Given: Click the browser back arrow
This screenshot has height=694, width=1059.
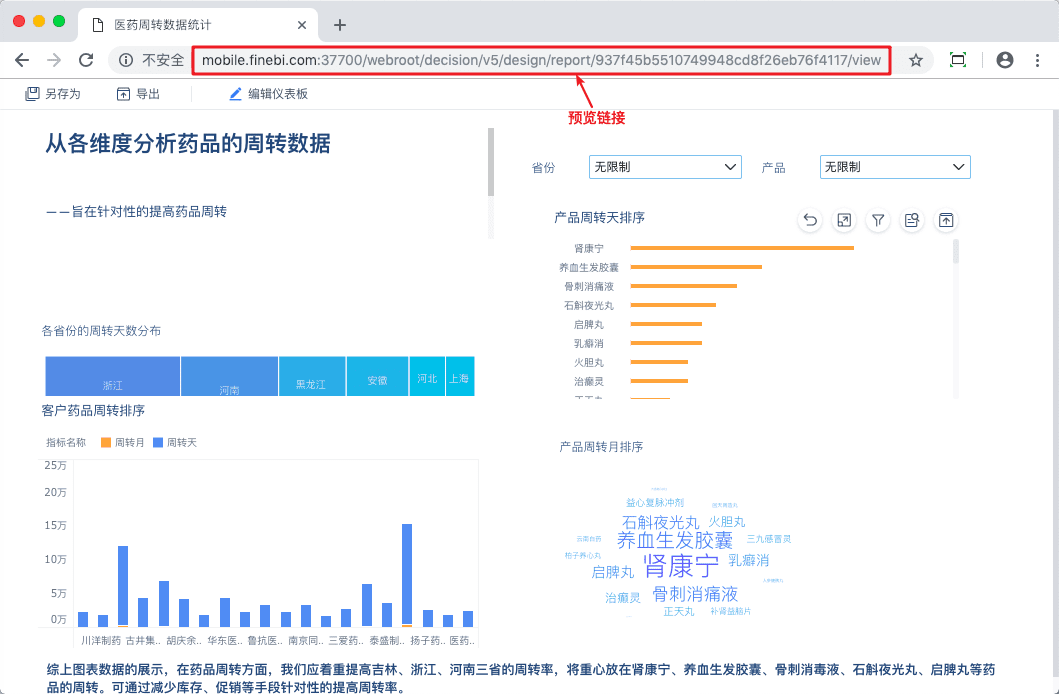Looking at the screenshot, I should click(x=22, y=60).
